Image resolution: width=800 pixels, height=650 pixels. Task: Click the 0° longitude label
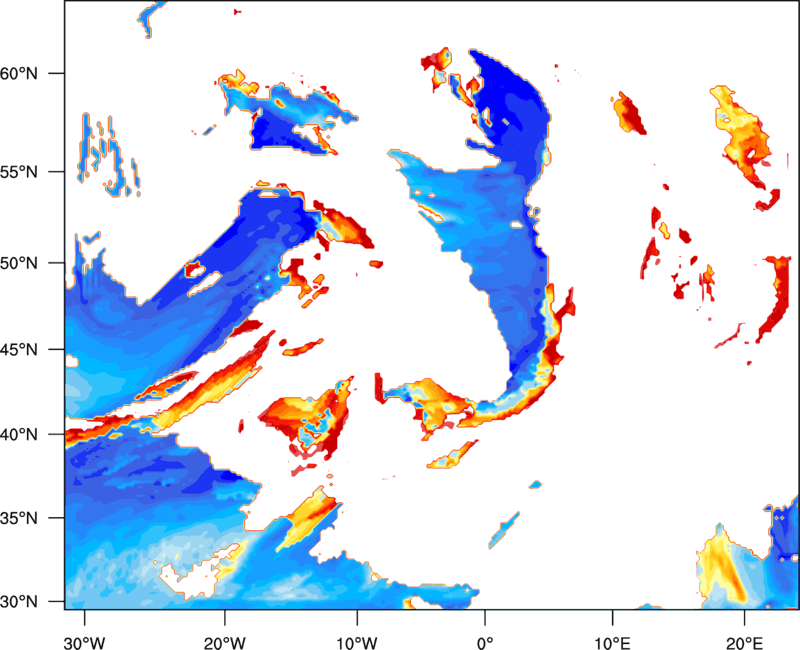click(x=485, y=643)
